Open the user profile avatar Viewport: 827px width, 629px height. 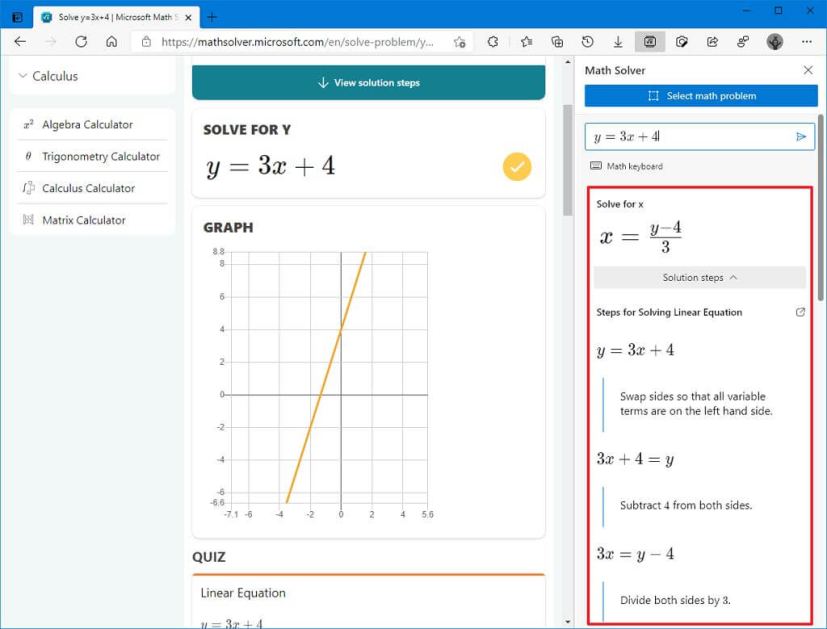tap(775, 42)
